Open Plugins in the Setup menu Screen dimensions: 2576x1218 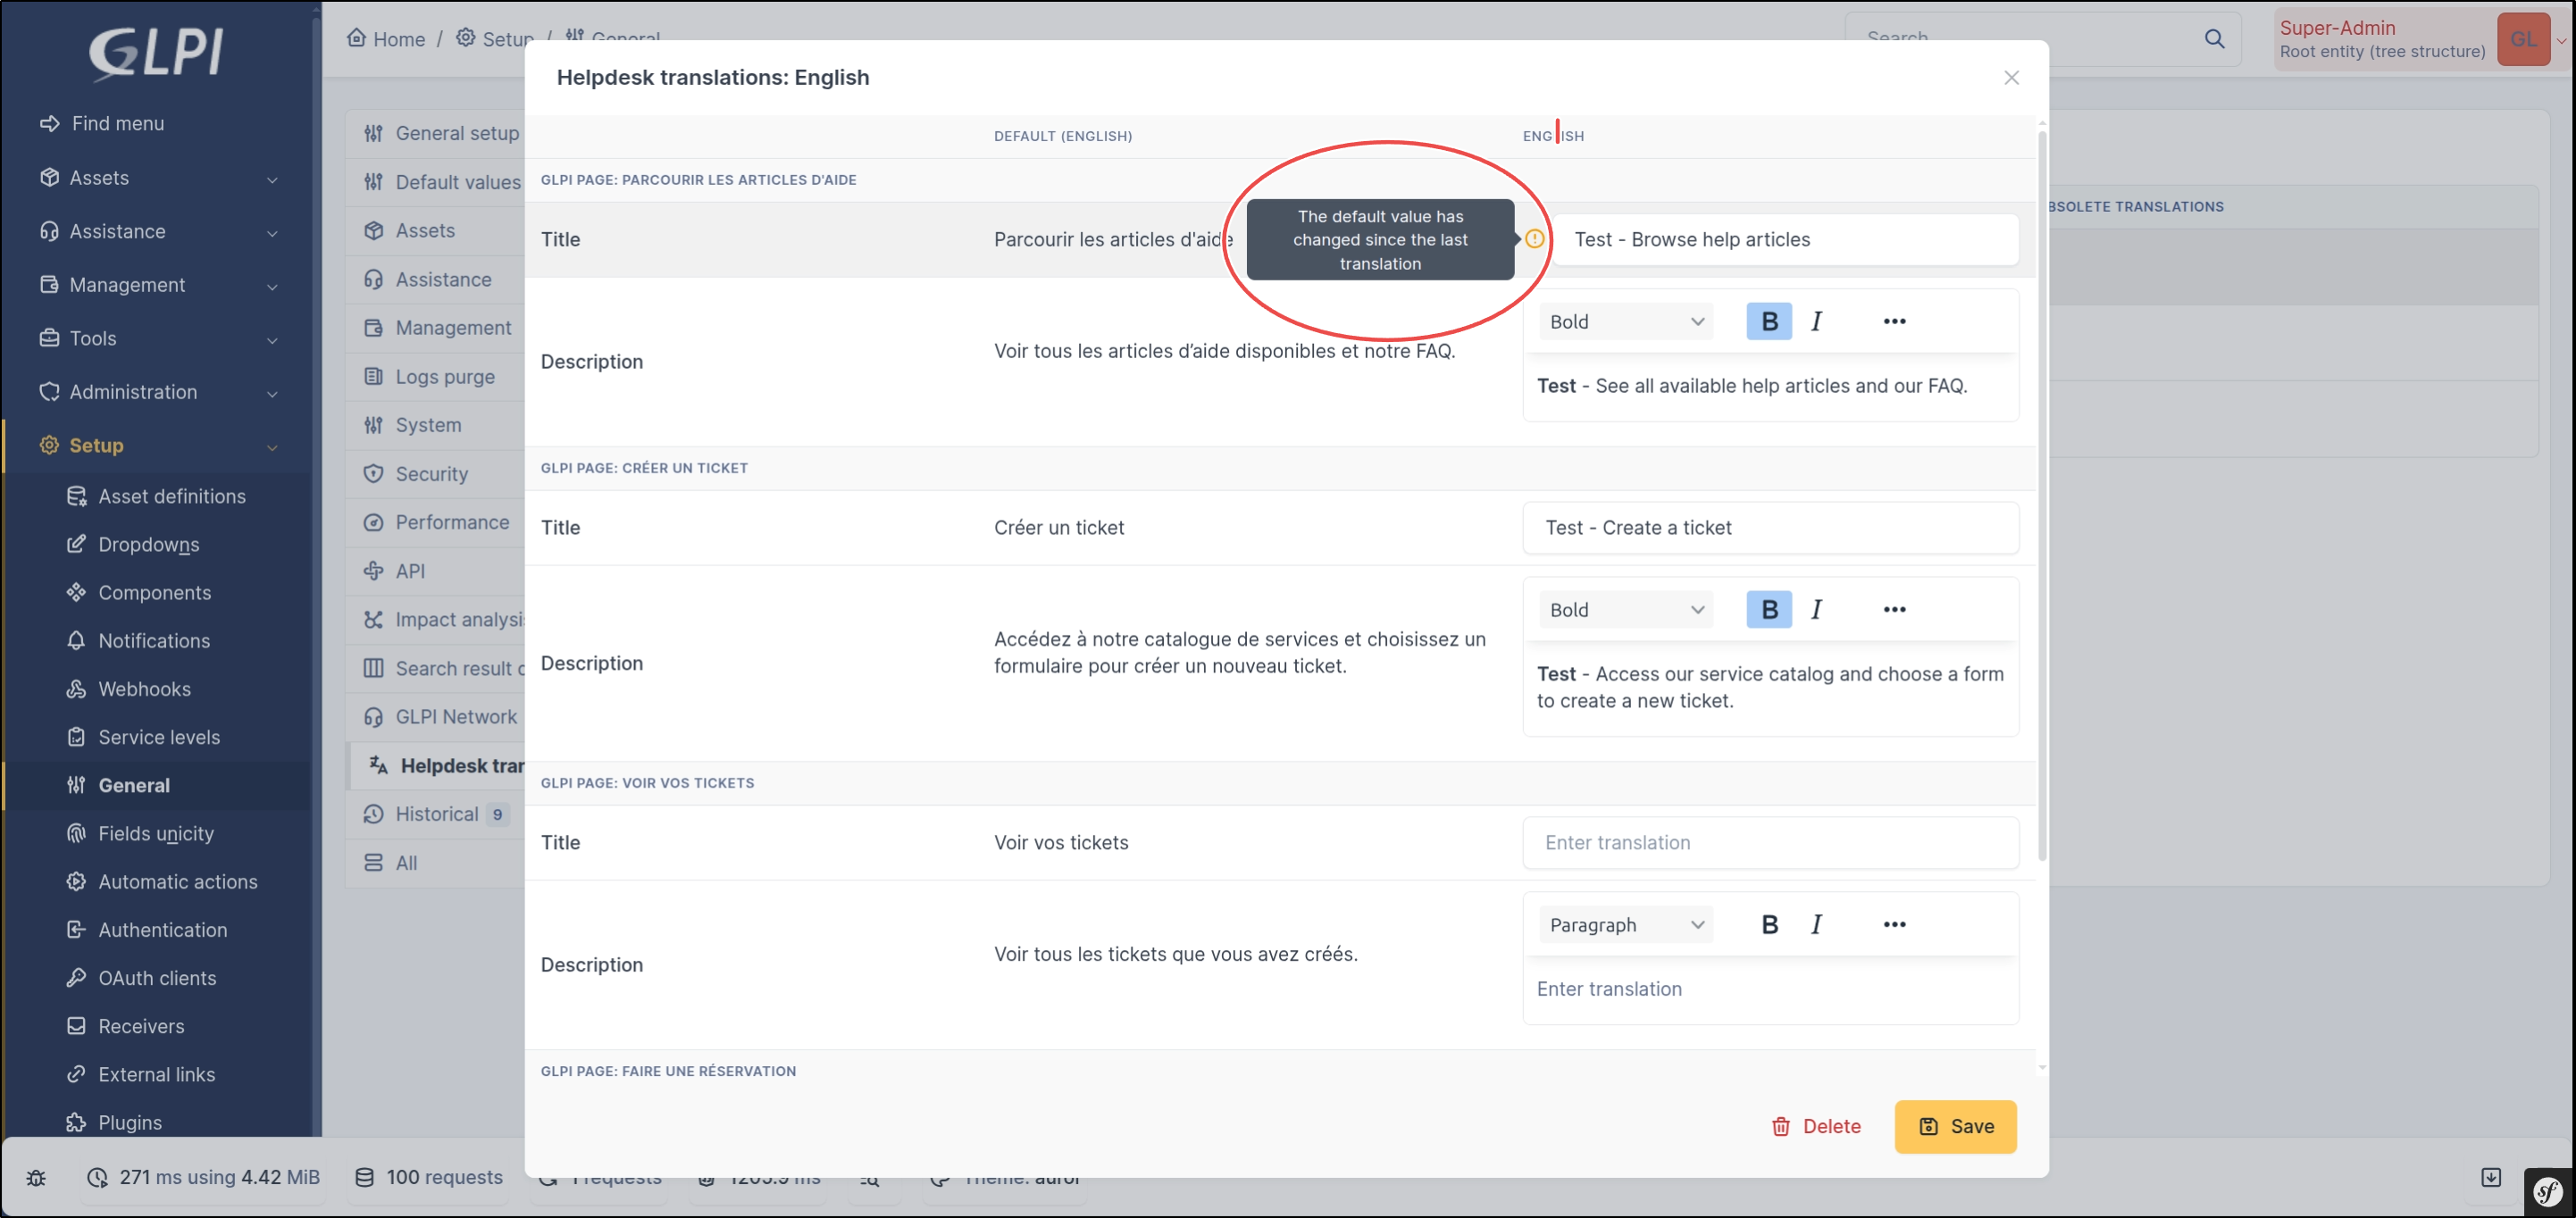129,1122
